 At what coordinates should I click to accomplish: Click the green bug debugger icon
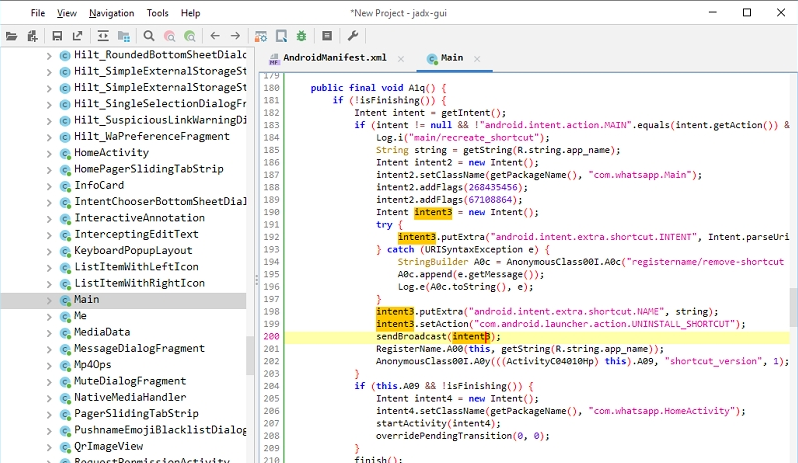point(301,36)
